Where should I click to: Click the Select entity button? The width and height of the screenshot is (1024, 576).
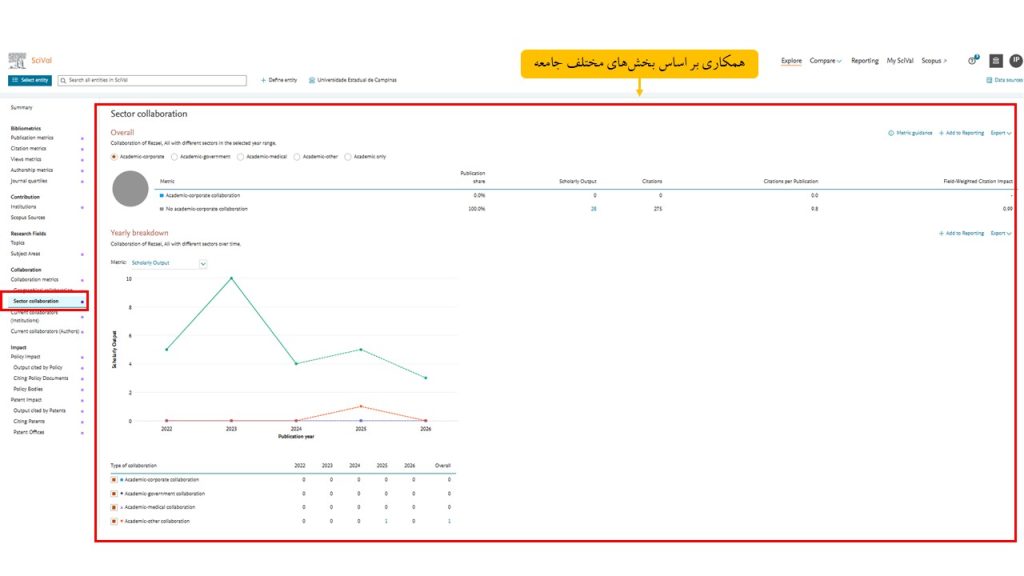(x=30, y=80)
